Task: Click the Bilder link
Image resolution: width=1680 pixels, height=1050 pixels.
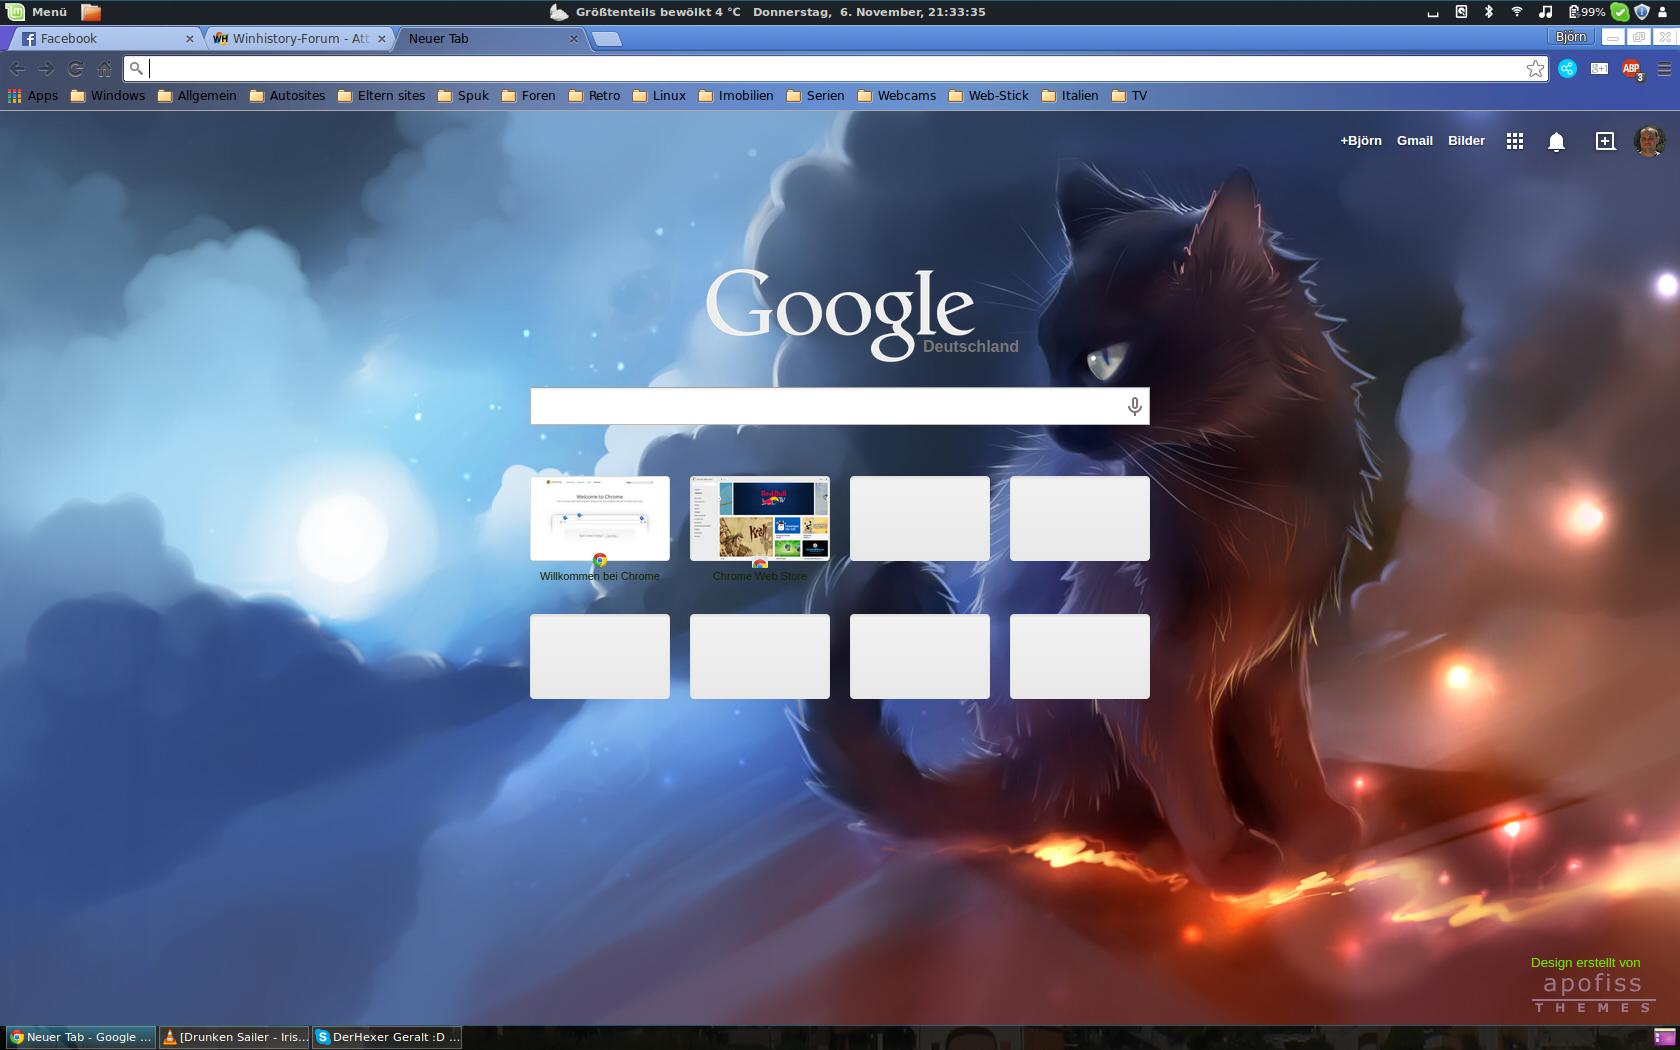Action: [1466, 141]
